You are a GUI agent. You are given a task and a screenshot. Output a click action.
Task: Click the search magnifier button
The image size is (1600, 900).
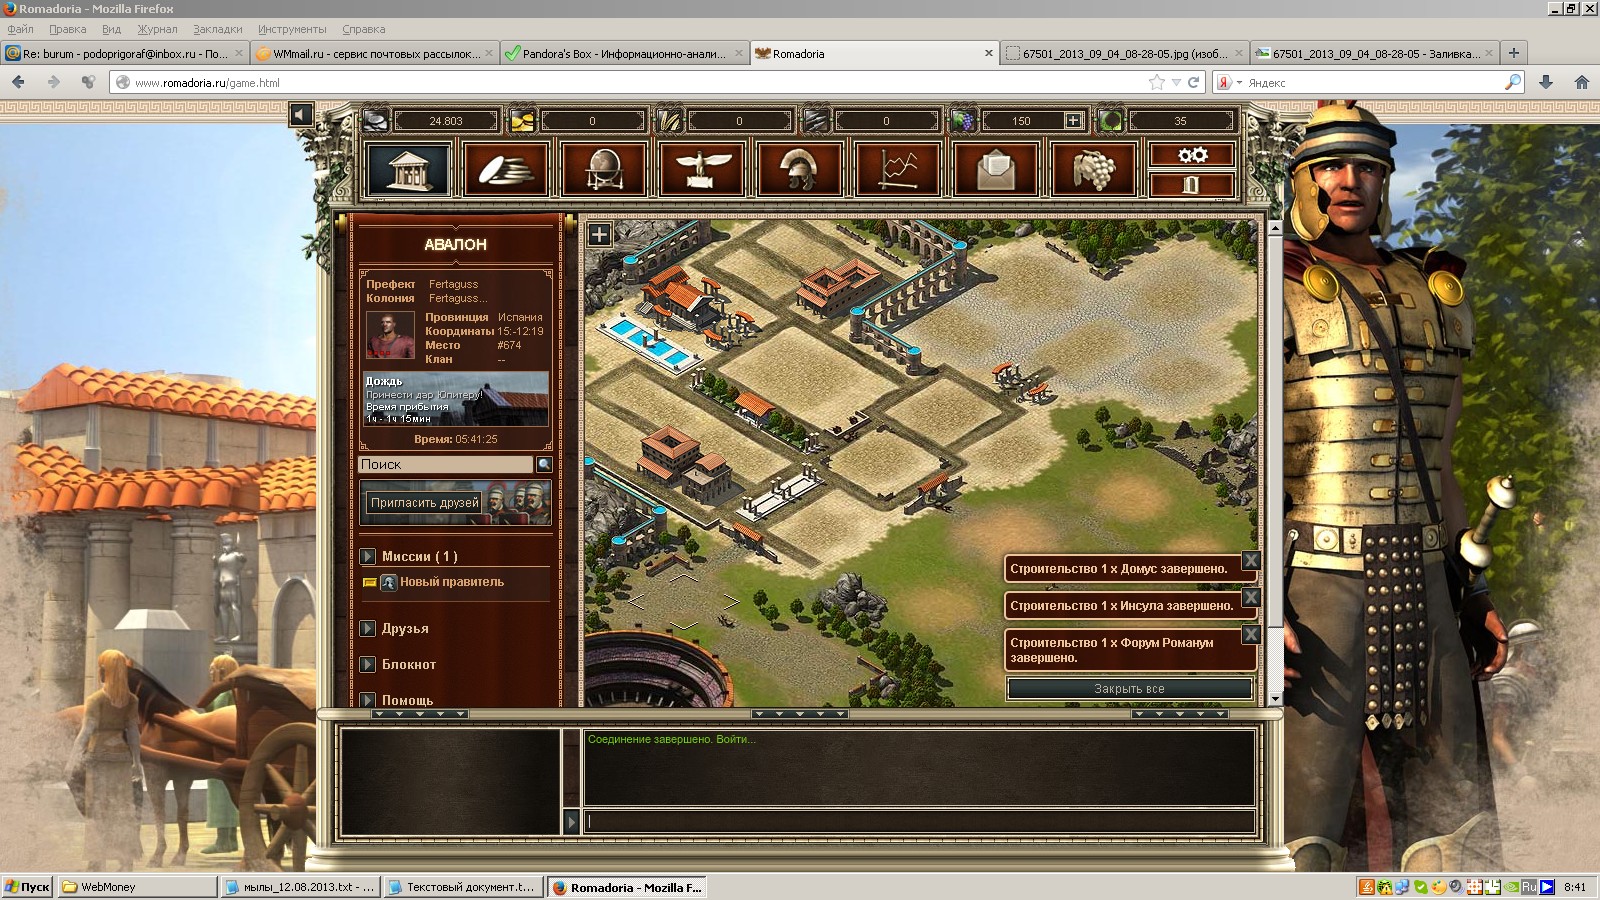coord(544,464)
